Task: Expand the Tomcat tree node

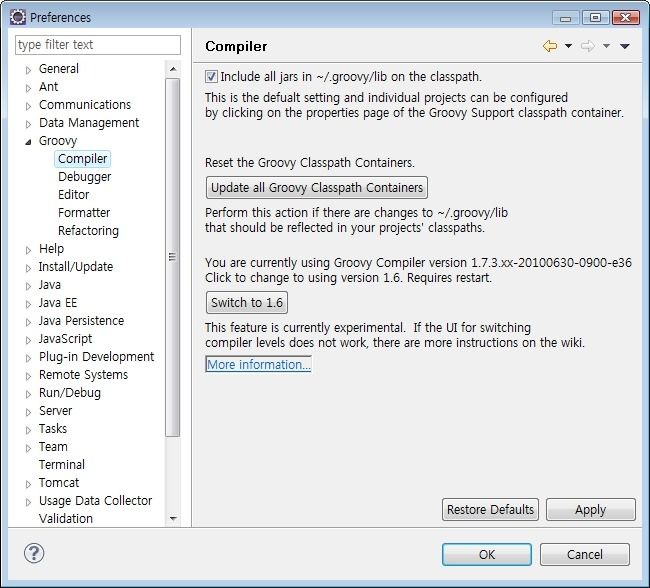Action: 28,484
